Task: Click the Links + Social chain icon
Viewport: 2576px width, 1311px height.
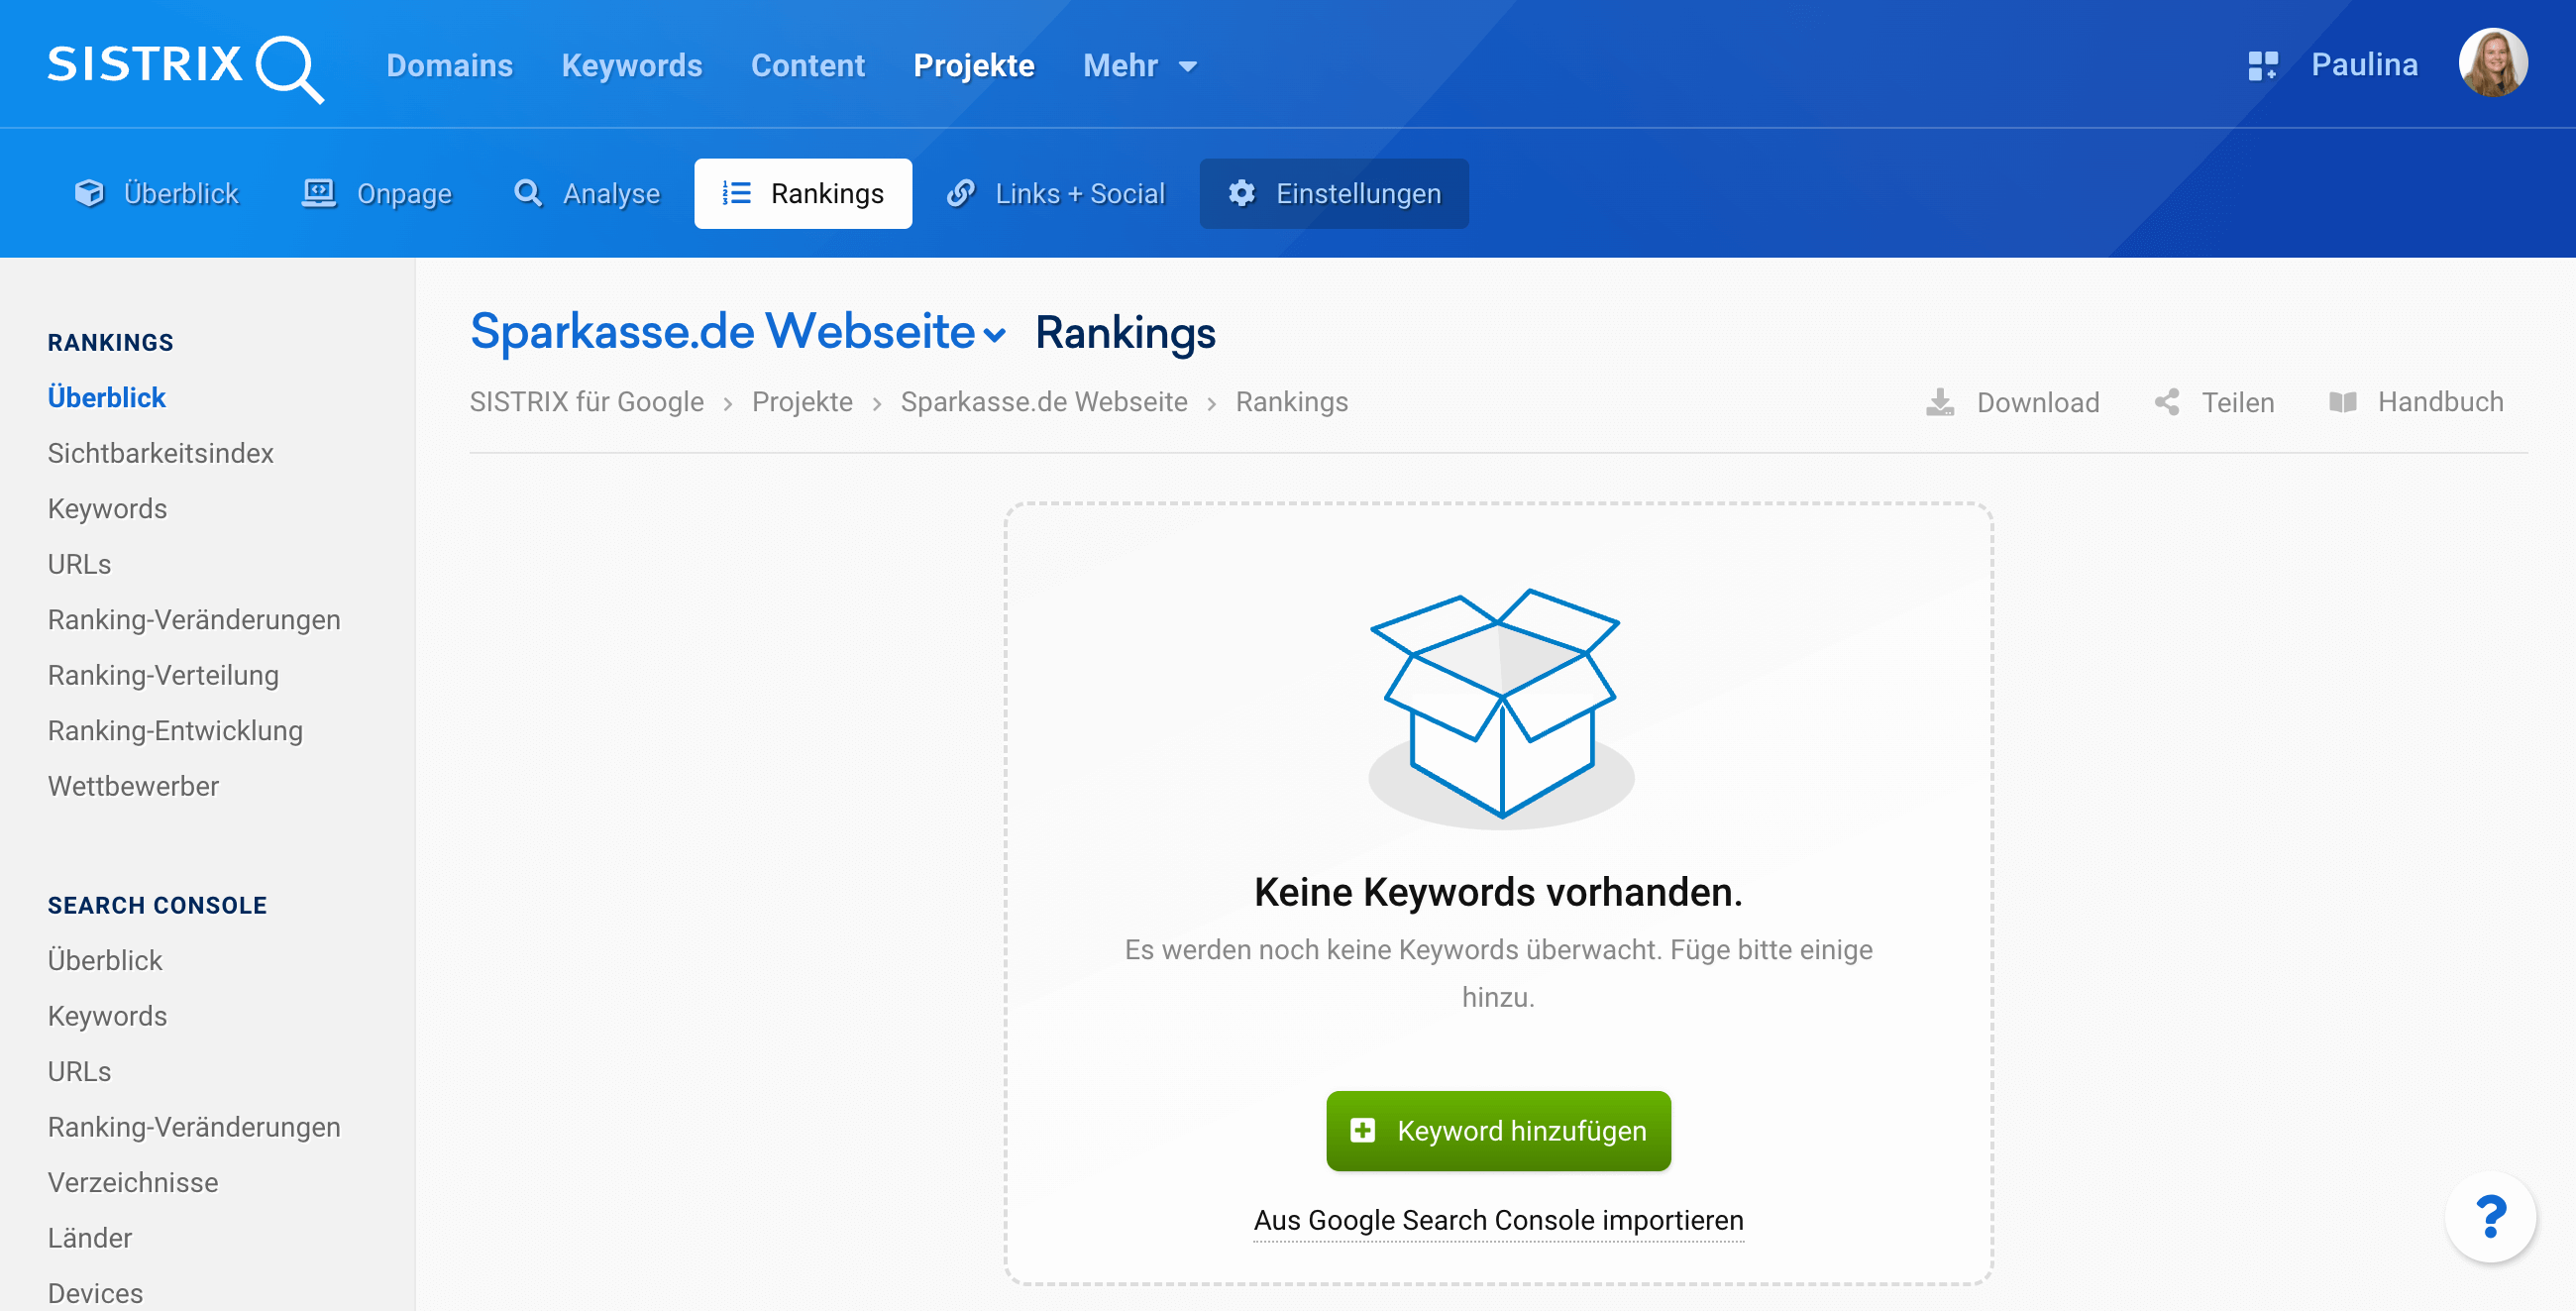Action: click(x=961, y=193)
